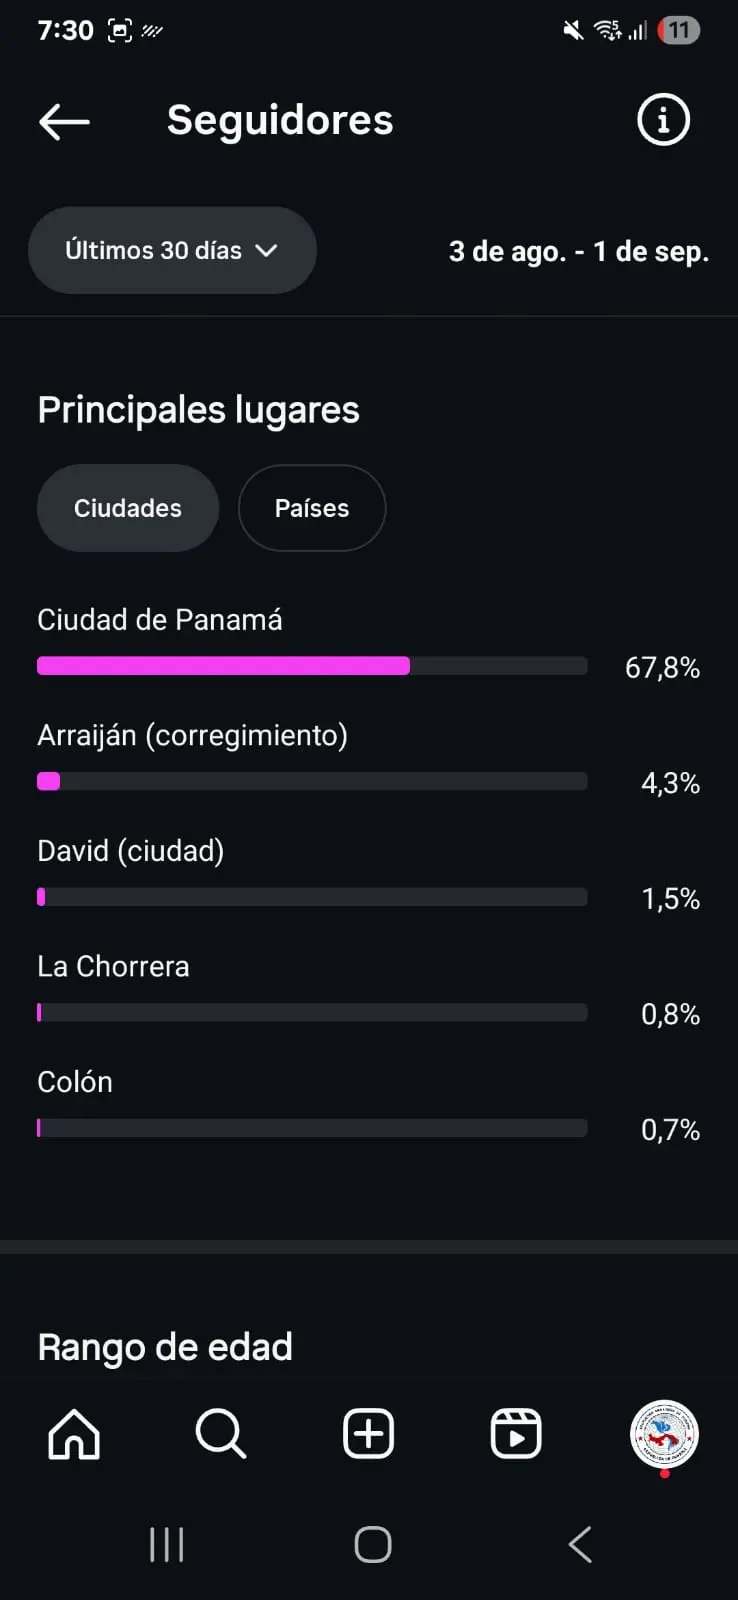This screenshot has height=1600, width=738.
Task: Tap the create new post icon
Action: click(x=369, y=1435)
